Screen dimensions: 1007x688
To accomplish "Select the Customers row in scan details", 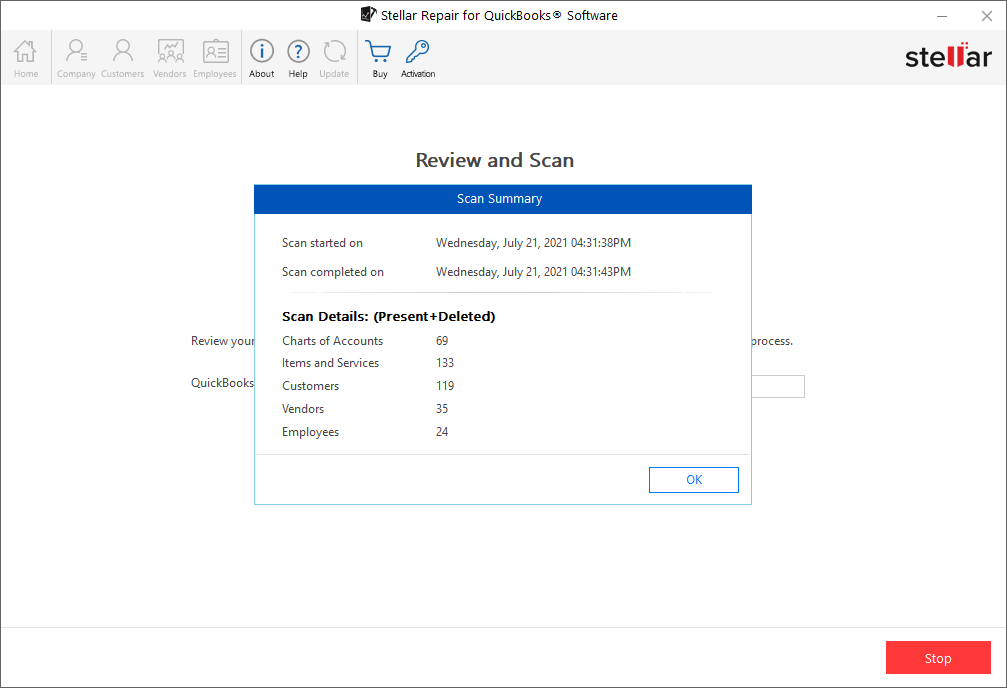I will (368, 386).
